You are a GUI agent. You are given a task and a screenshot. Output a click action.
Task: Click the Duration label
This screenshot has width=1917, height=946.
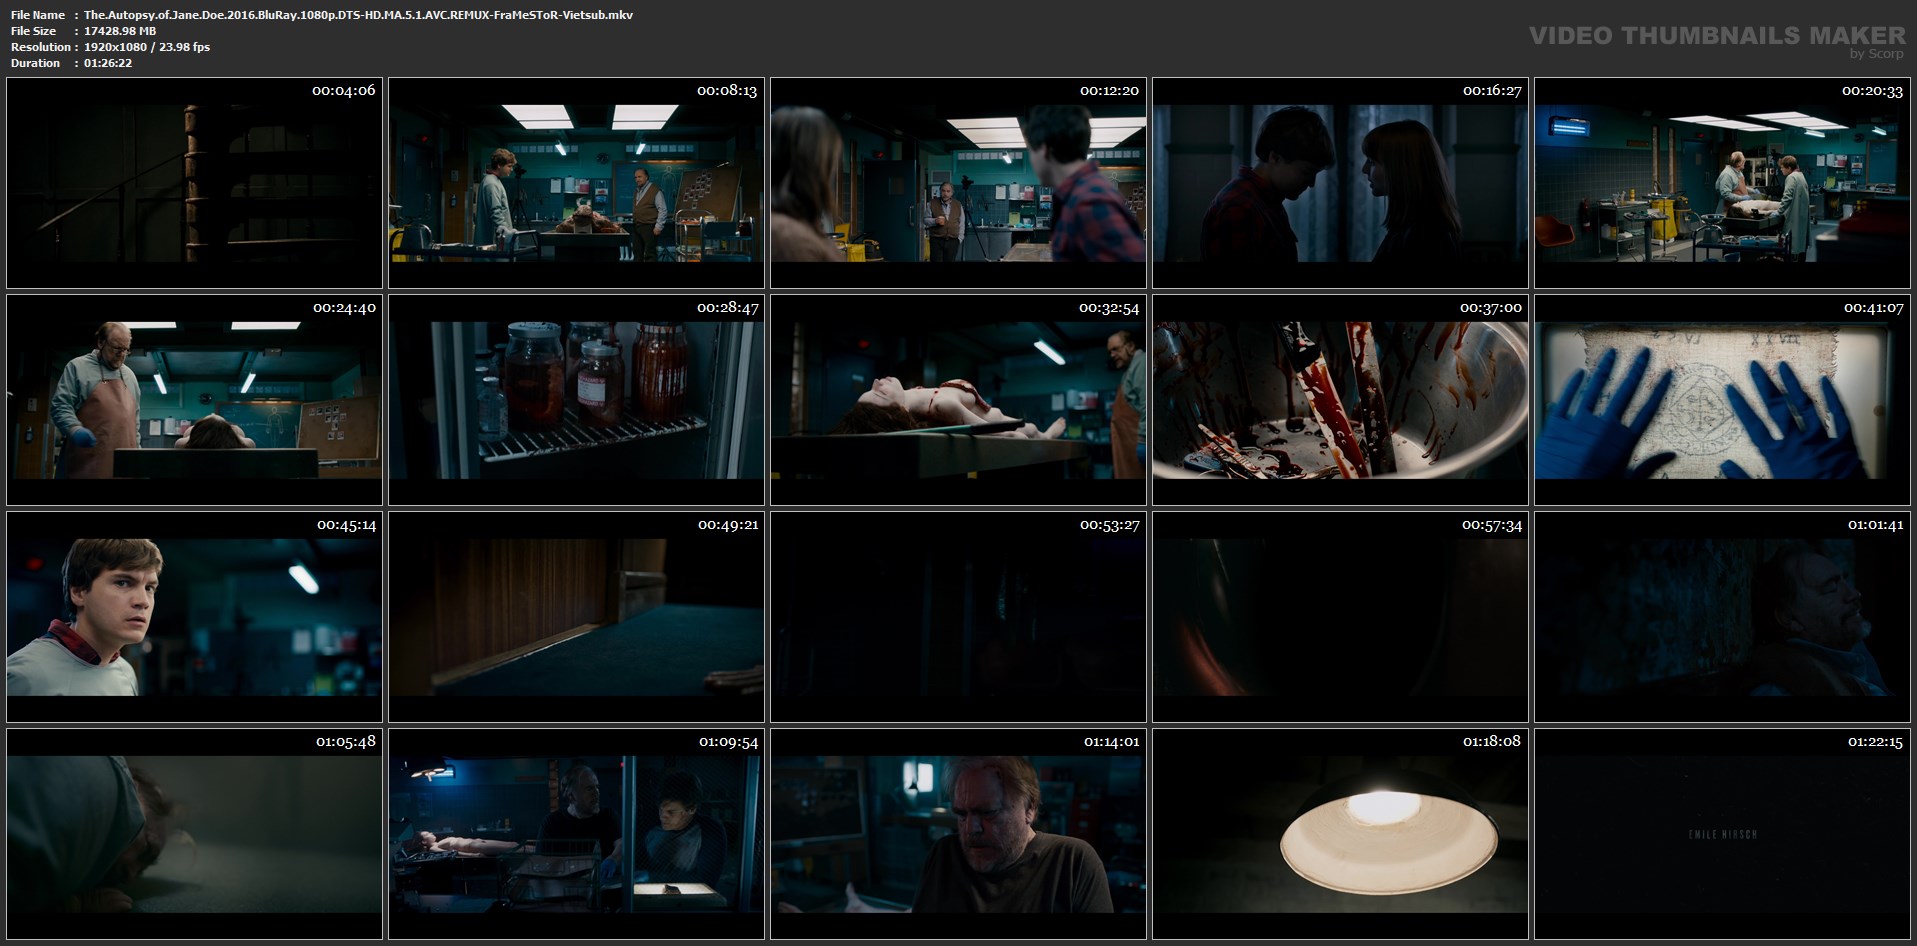click(x=36, y=63)
